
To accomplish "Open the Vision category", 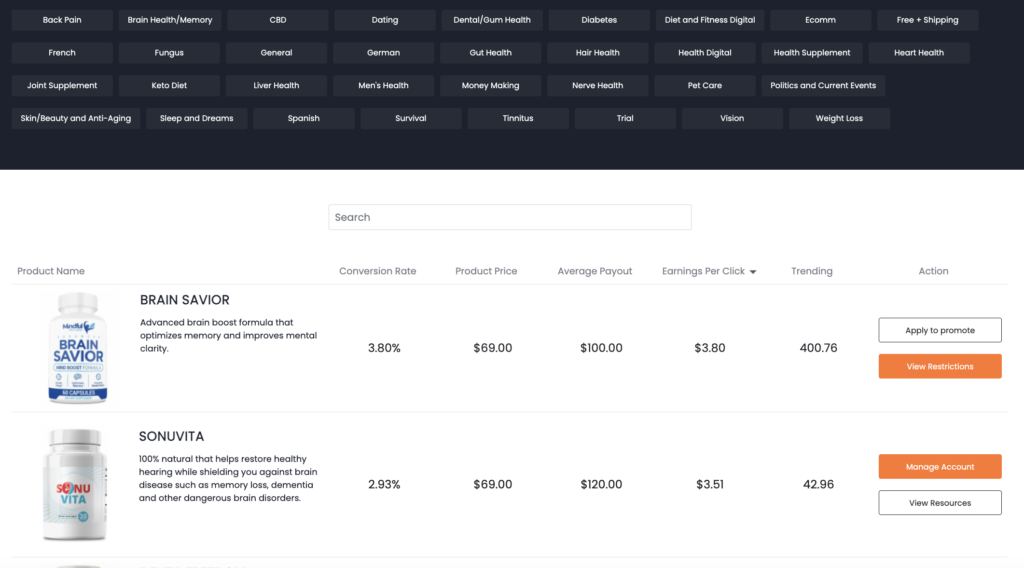I will click(x=732, y=118).
